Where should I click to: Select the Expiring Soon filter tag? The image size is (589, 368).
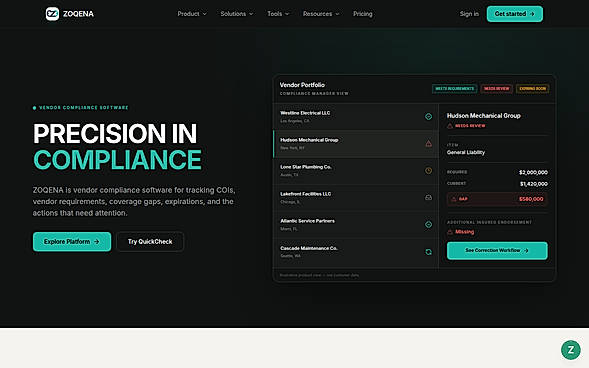(533, 89)
